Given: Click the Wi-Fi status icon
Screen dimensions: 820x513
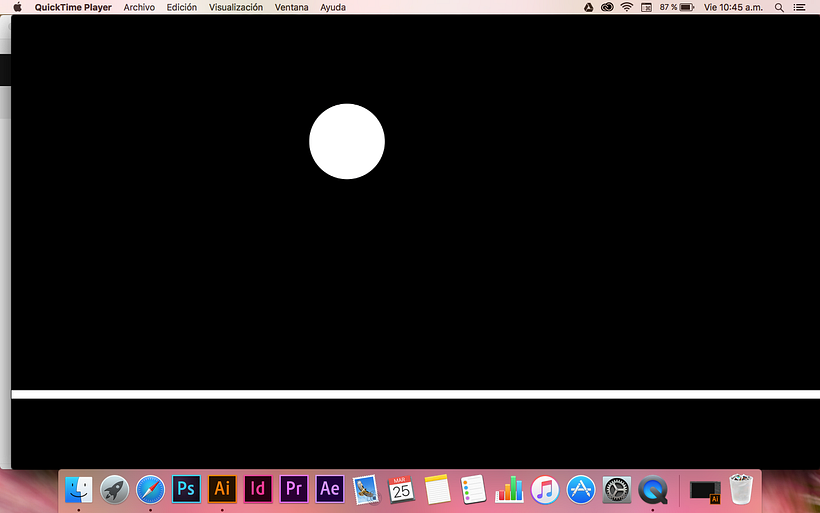Looking at the screenshot, I should pos(627,7).
